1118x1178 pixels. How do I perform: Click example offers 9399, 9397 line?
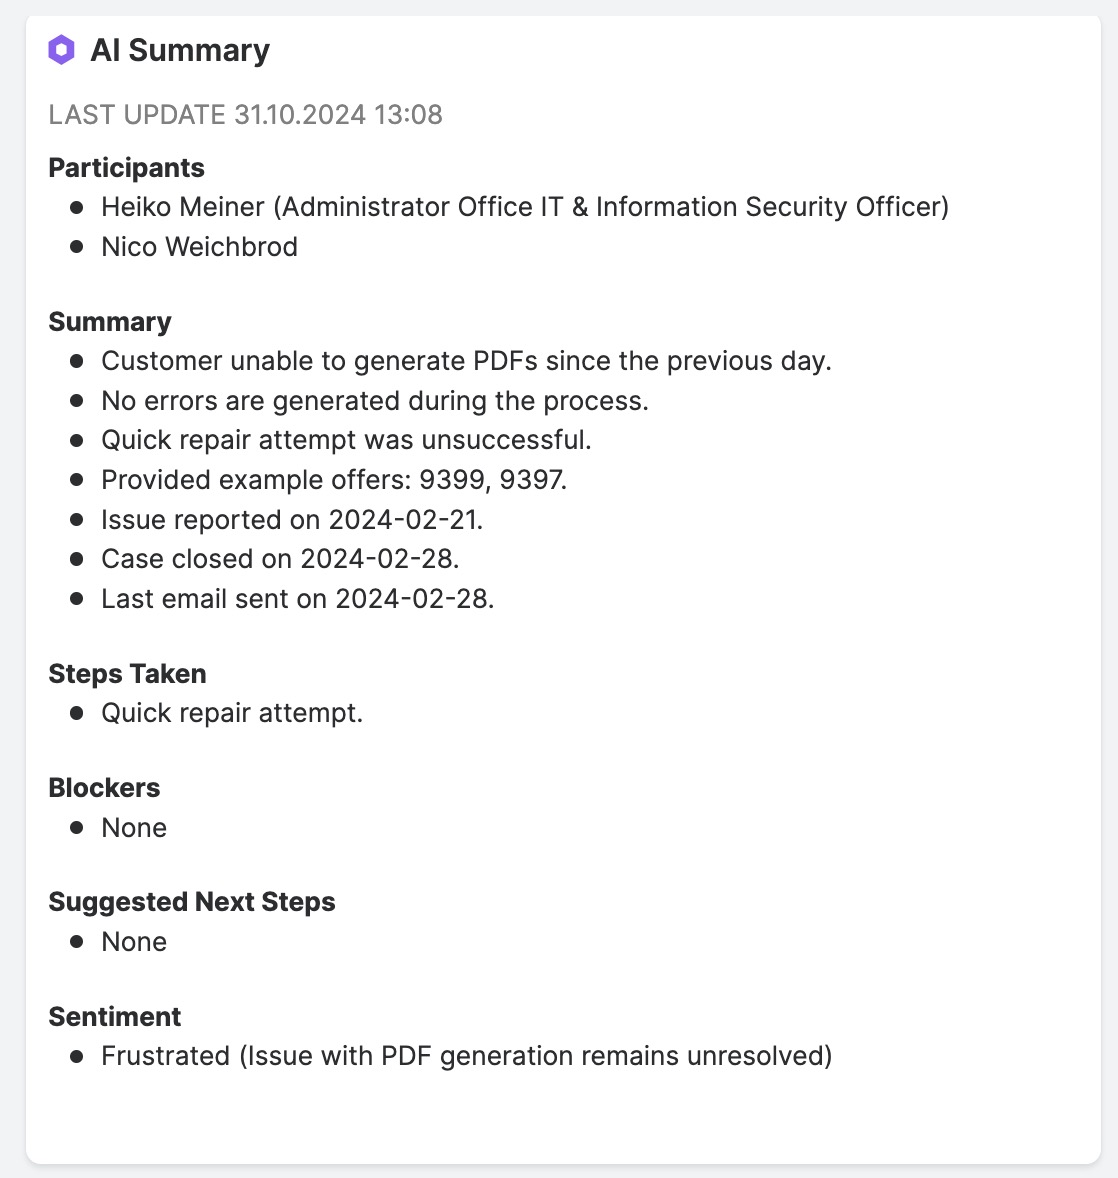(334, 480)
